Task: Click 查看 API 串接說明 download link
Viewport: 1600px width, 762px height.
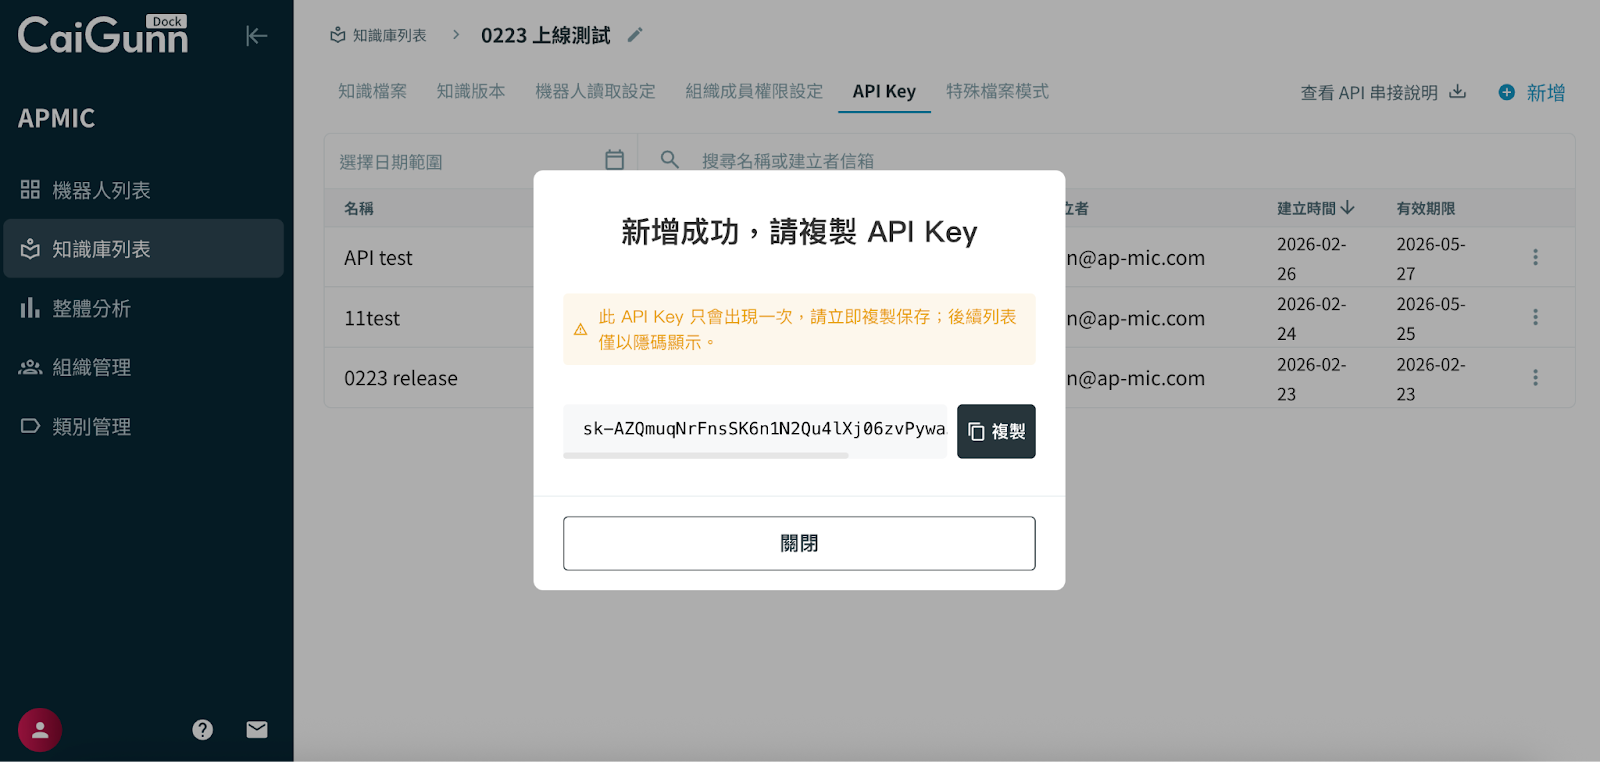Action: (1382, 93)
